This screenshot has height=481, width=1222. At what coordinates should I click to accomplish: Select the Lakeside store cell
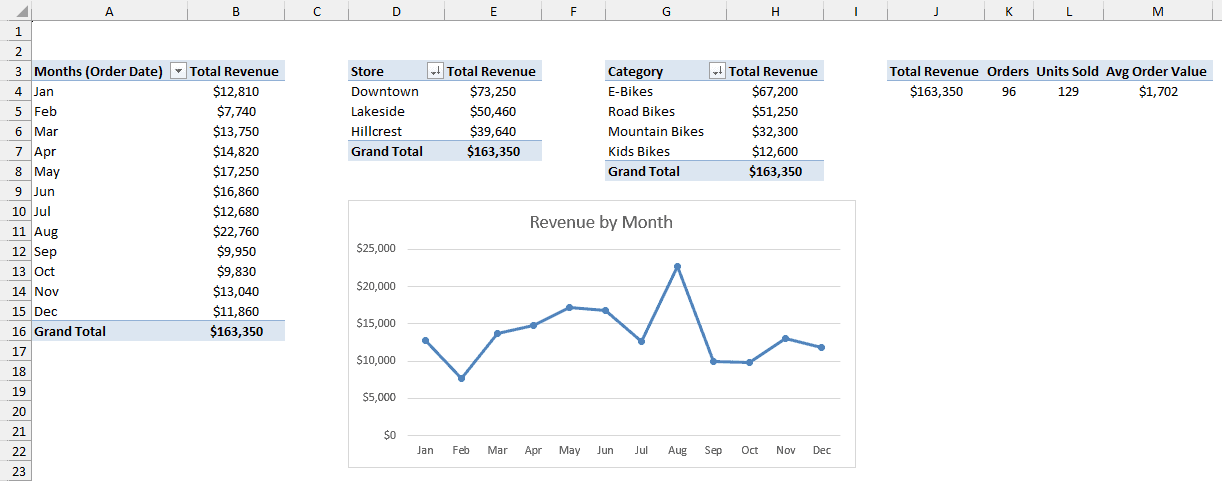click(x=396, y=111)
